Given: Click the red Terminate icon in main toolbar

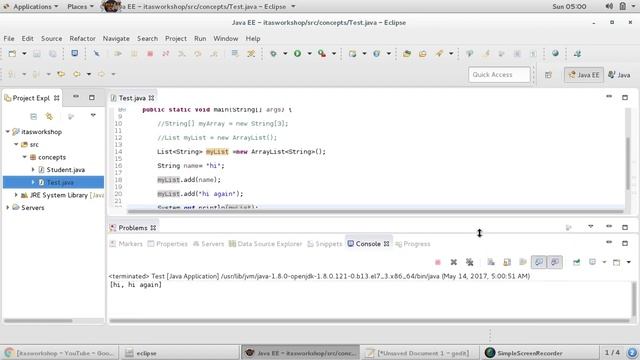Looking at the screenshot, I should 150,53.
